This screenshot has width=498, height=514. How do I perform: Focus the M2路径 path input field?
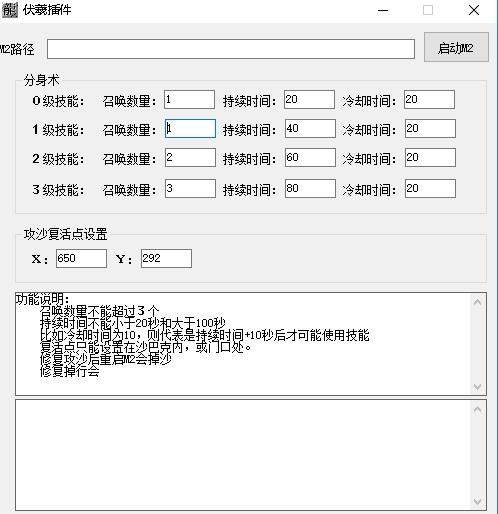pos(231,49)
